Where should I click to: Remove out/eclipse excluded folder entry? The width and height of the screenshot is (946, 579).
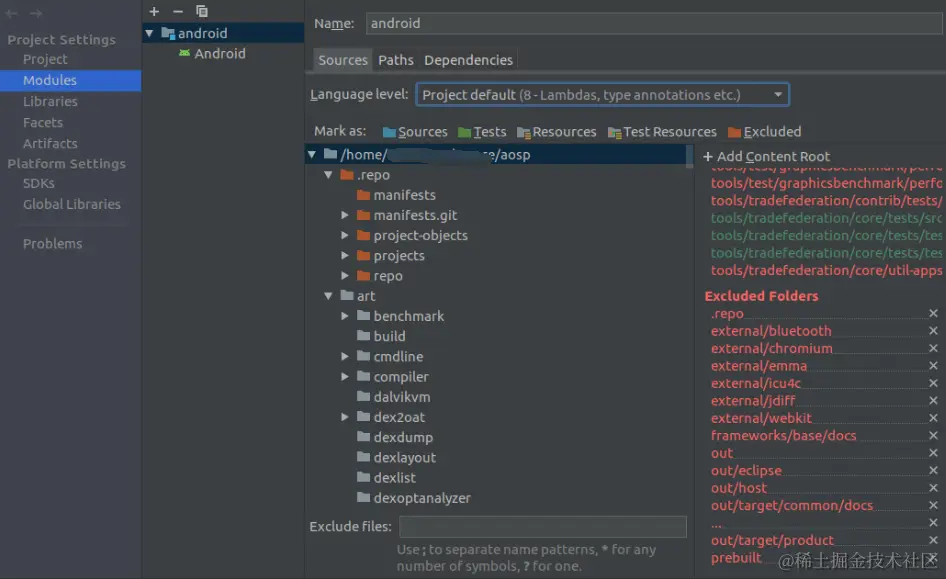tap(933, 470)
